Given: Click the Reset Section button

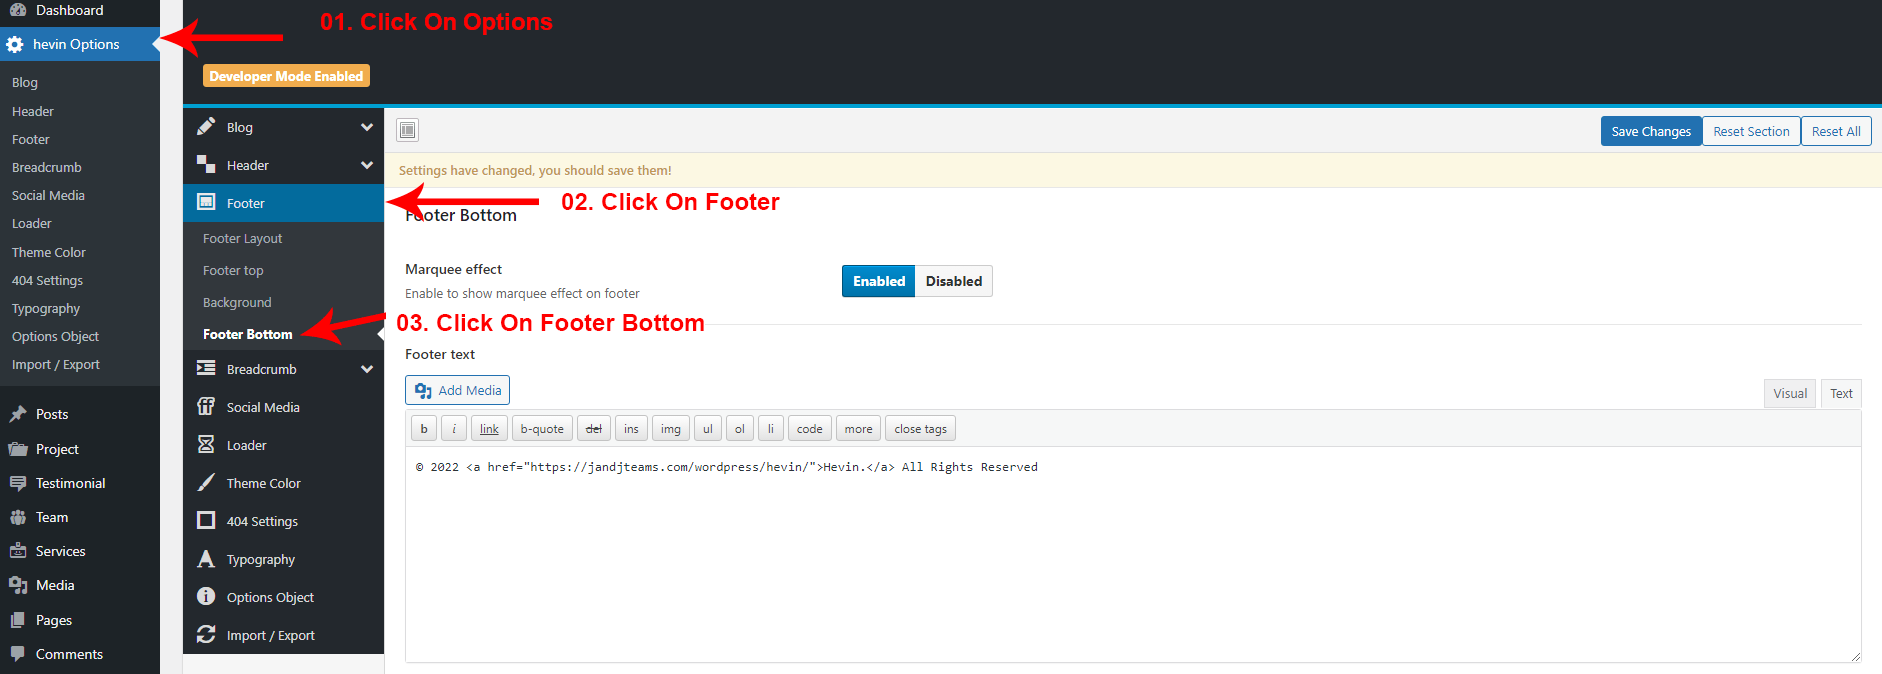Looking at the screenshot, I should point(1751,131).
